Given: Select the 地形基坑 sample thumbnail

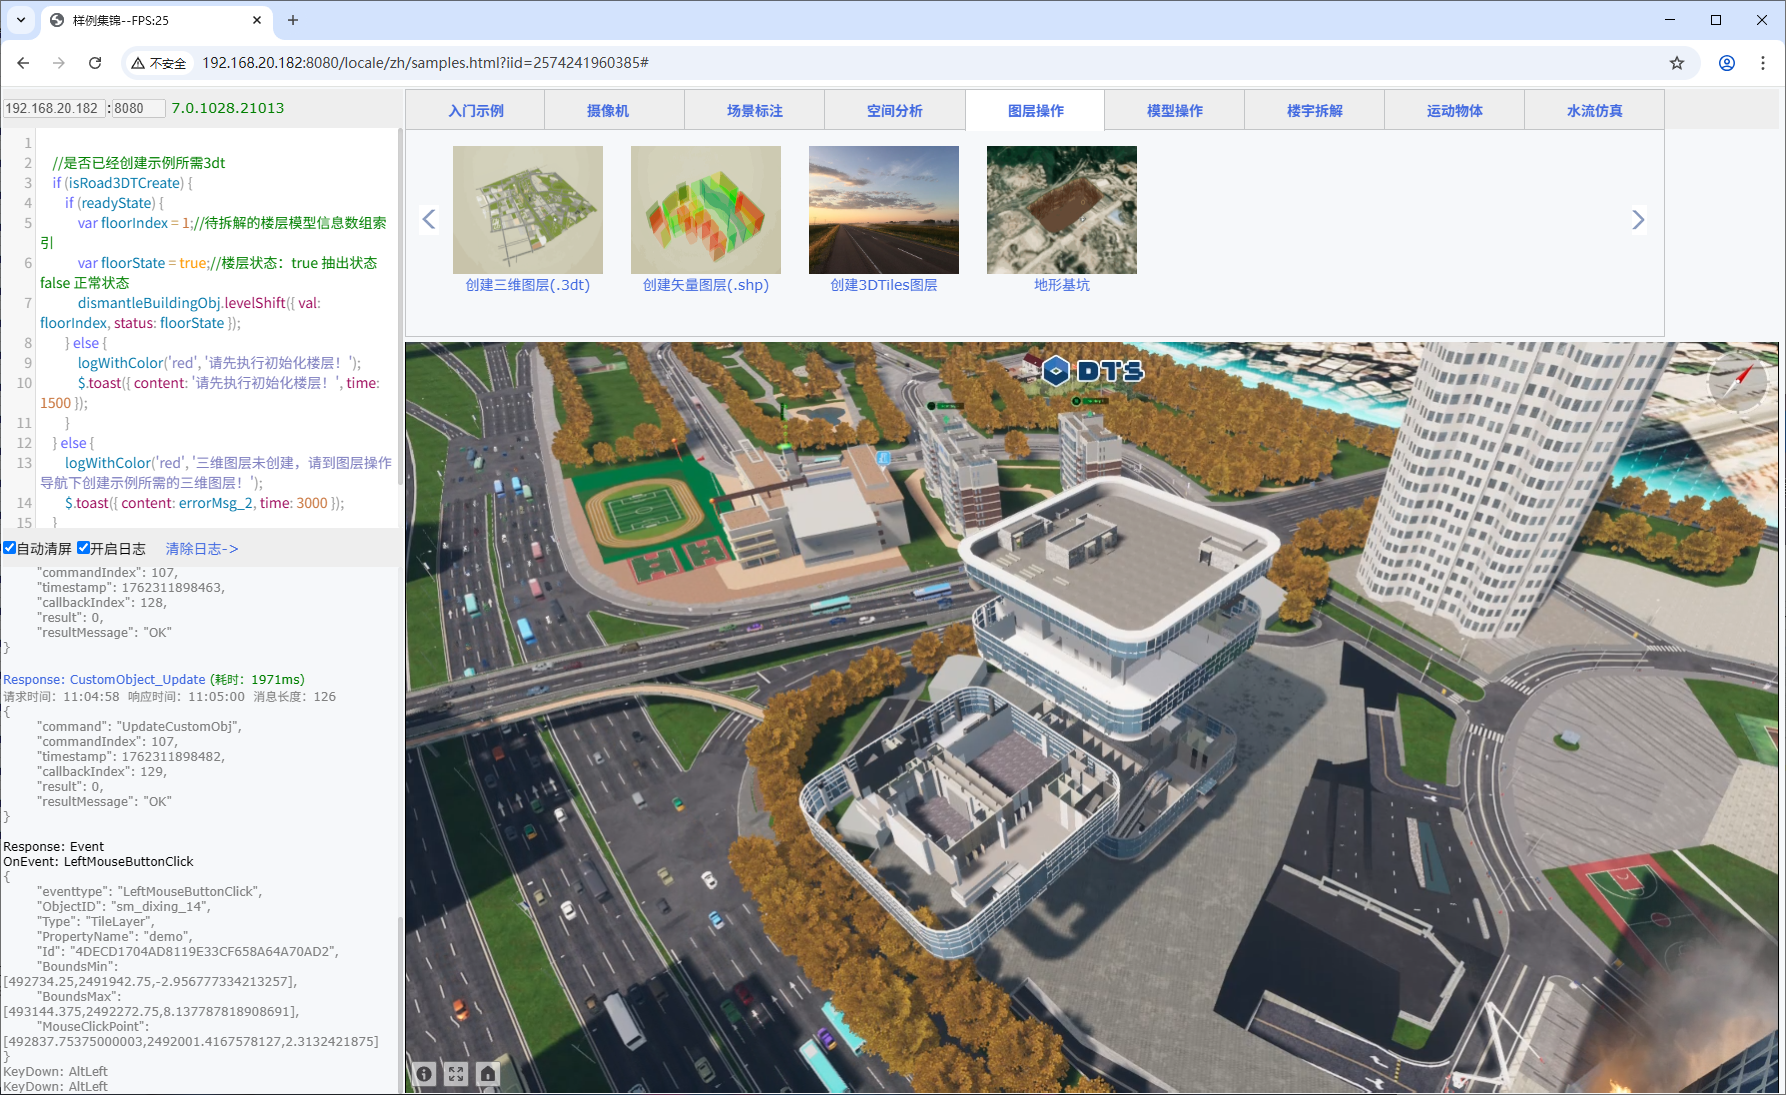Looking at the screenshot, I should tap(1061, 210).
